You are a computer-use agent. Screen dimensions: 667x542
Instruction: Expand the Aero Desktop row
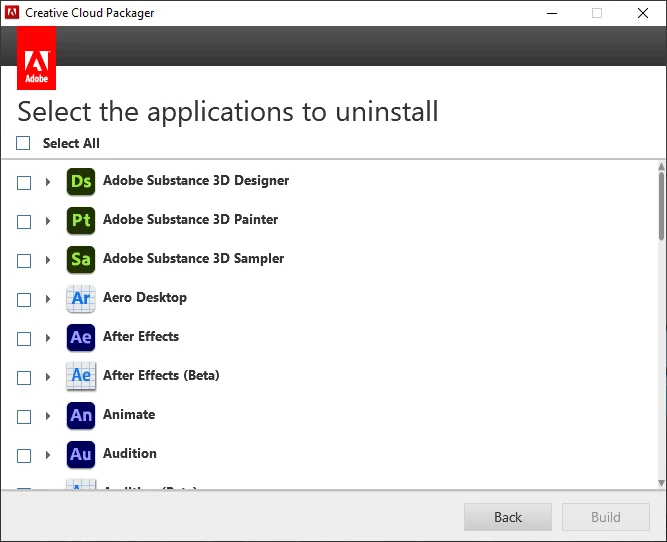click(48, 299)
